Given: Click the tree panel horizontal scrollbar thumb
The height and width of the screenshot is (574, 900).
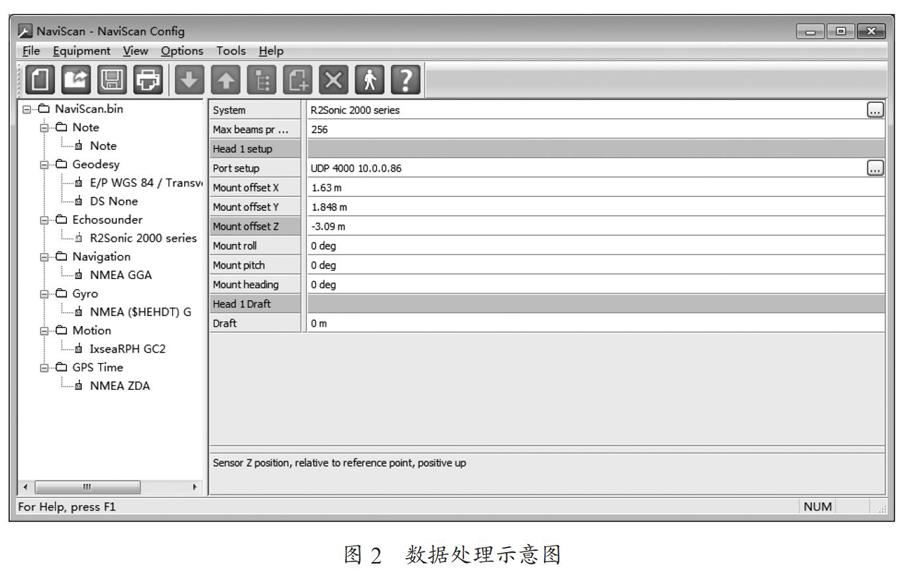Looking at the screenshot, I should (x=87, y=487).
